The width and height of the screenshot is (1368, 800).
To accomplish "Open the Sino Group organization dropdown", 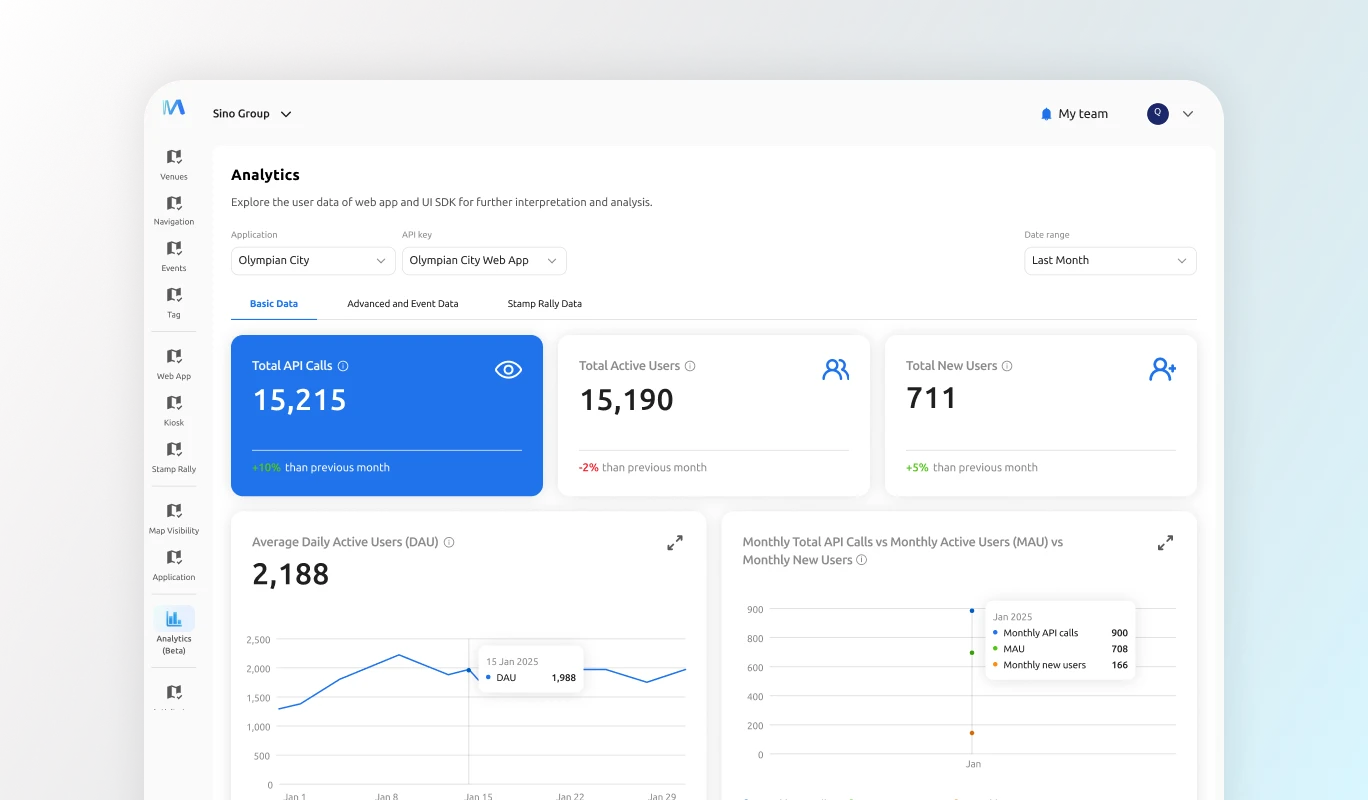I will 252,114.
